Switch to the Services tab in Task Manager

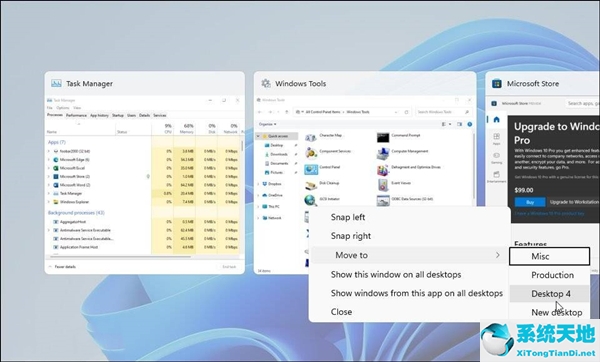point(160,115)
